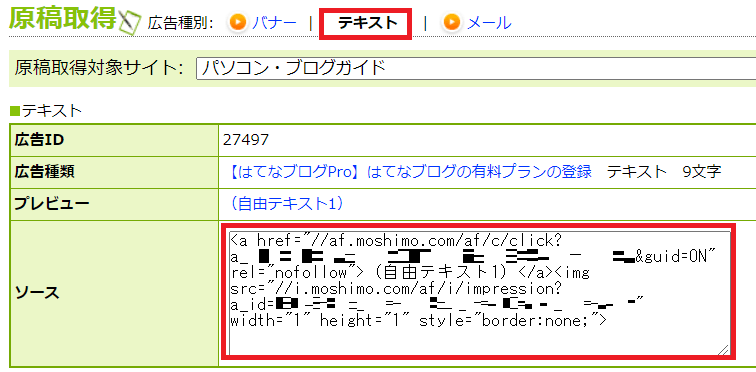Open the 自由テキスト1 preview link

pos(287,204)
